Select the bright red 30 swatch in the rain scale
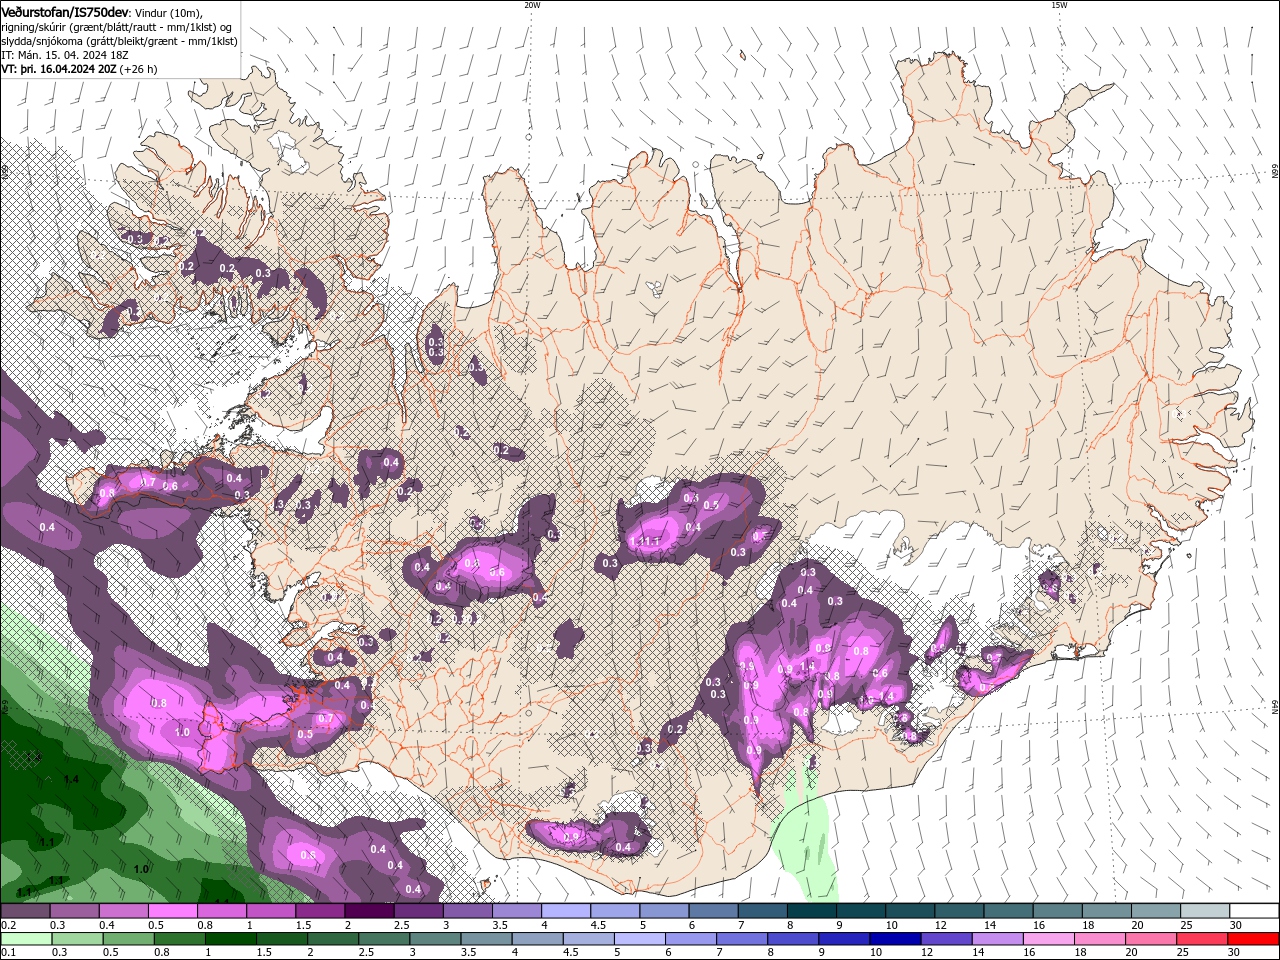The image size is (1280, 960). pyautogui.click(x=1252, y=939)
